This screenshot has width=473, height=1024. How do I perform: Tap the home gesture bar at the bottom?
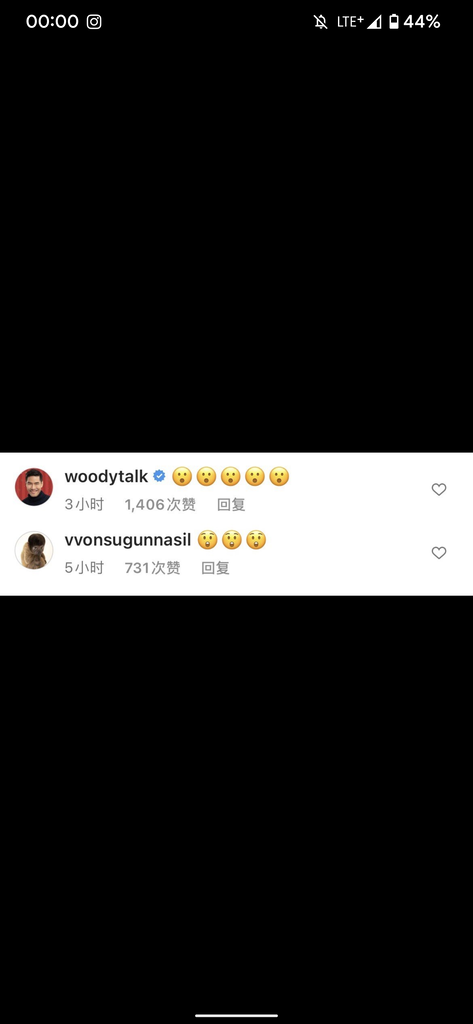coord(236,1016)
